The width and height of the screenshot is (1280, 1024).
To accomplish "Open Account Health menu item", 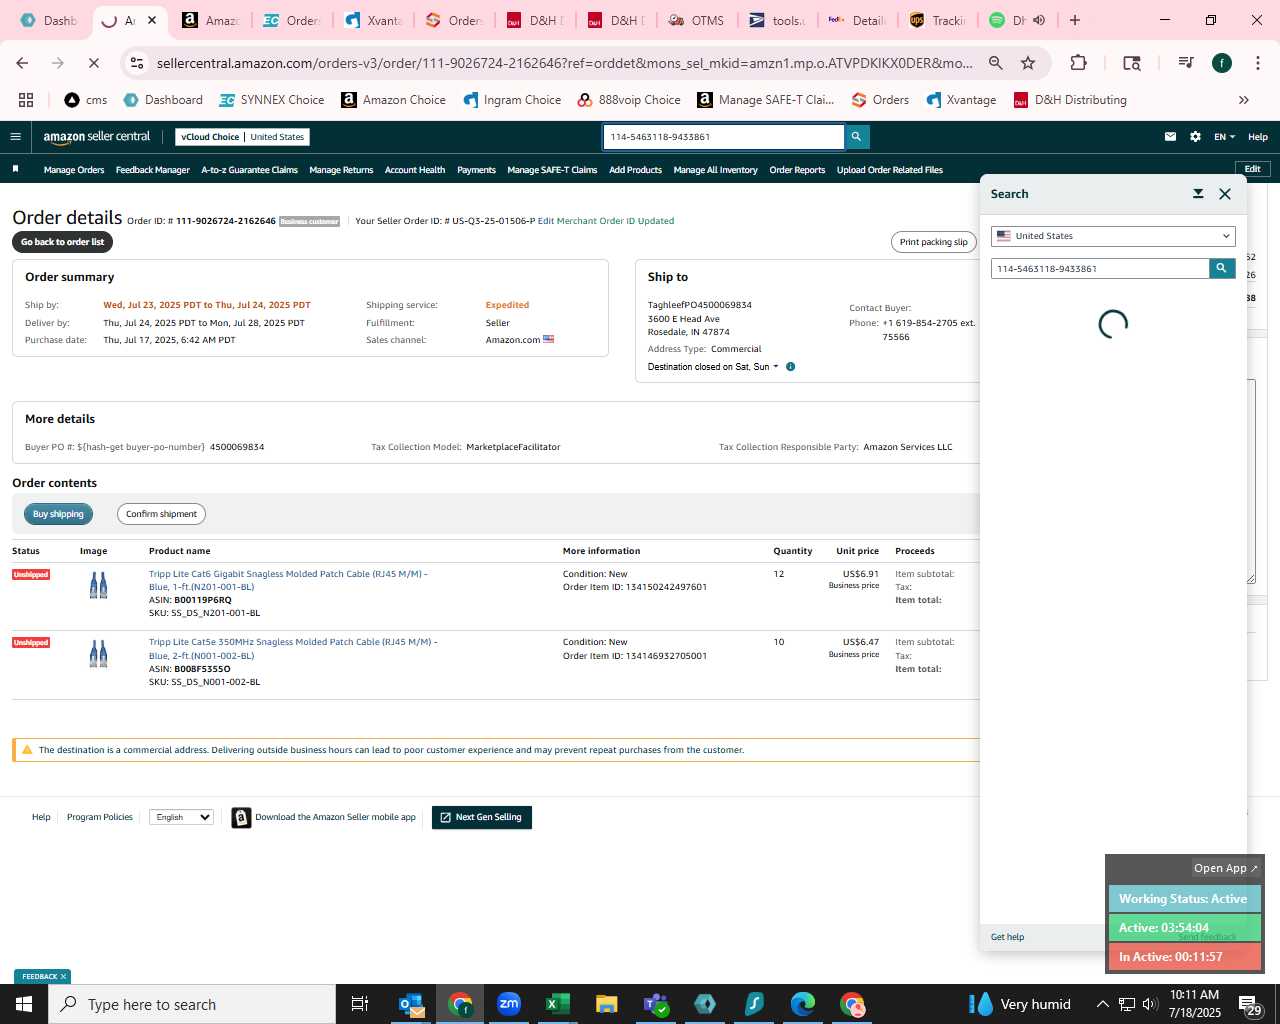I will 415,170.
